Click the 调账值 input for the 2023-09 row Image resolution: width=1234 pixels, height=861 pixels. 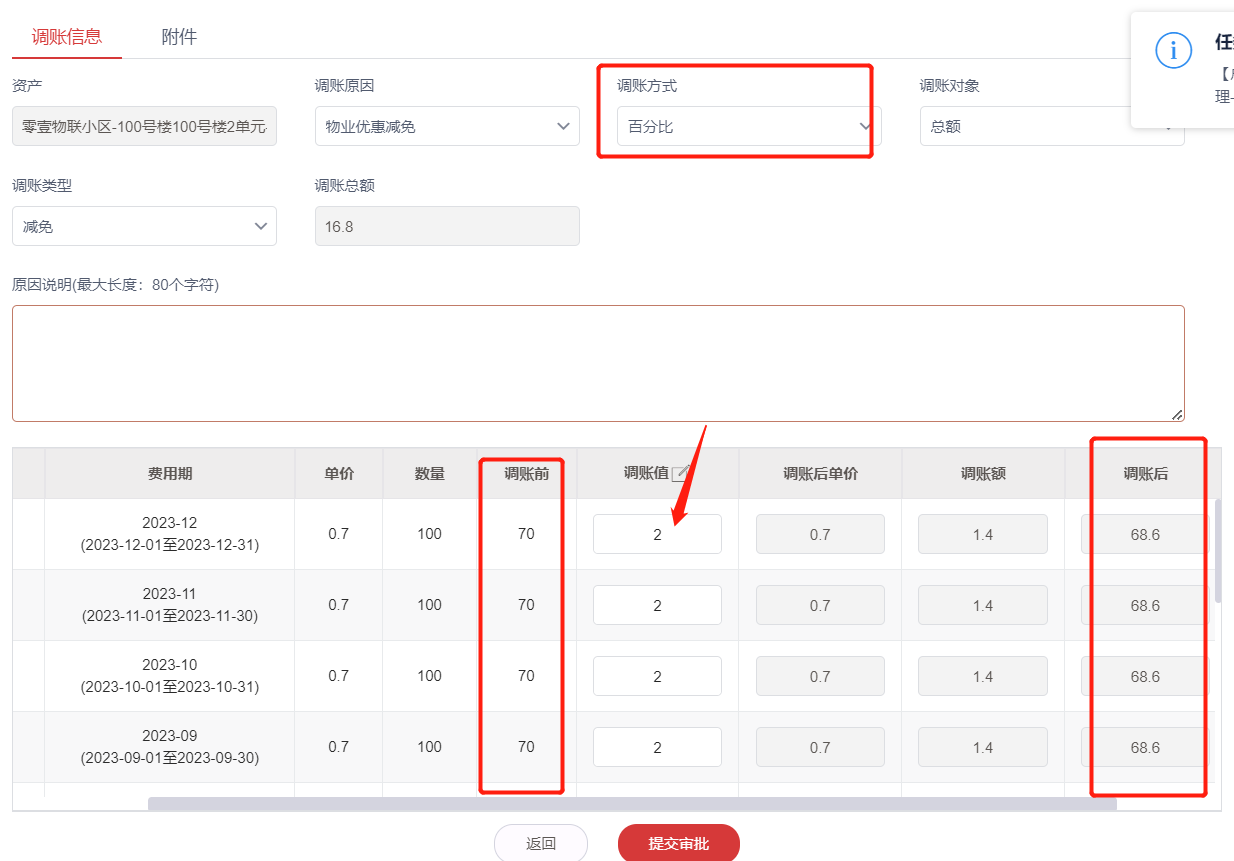pos(657,747)
